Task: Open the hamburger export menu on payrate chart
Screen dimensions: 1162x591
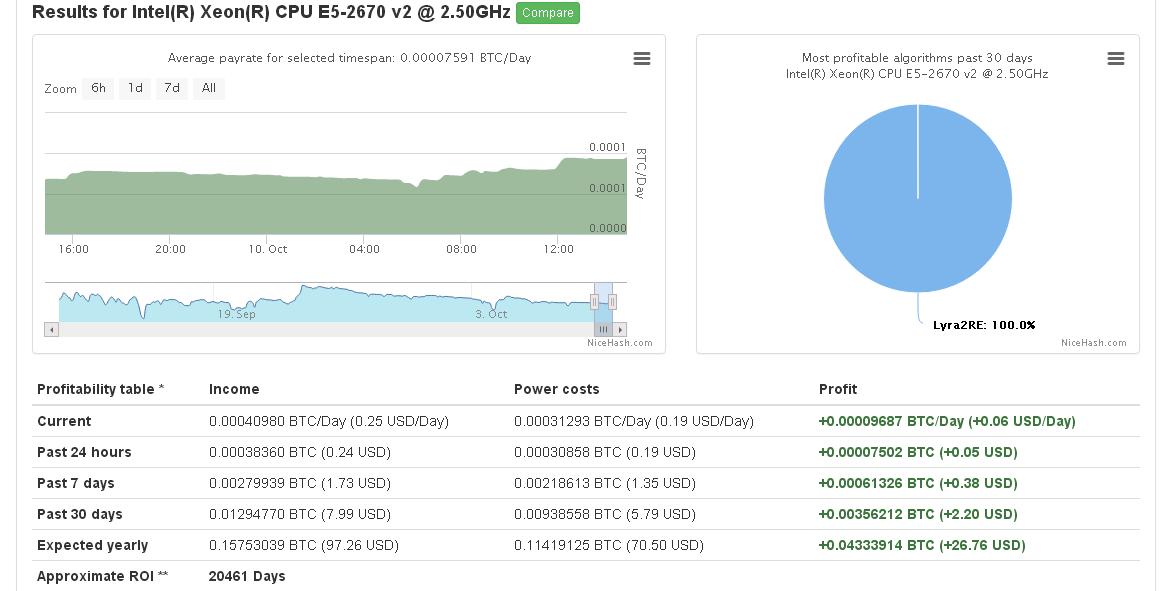Action: (x=641, y=59)
